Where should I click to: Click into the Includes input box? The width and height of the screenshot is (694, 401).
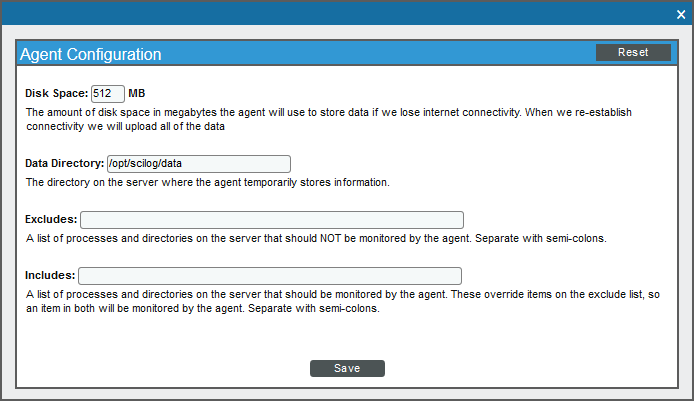point(270,276)
